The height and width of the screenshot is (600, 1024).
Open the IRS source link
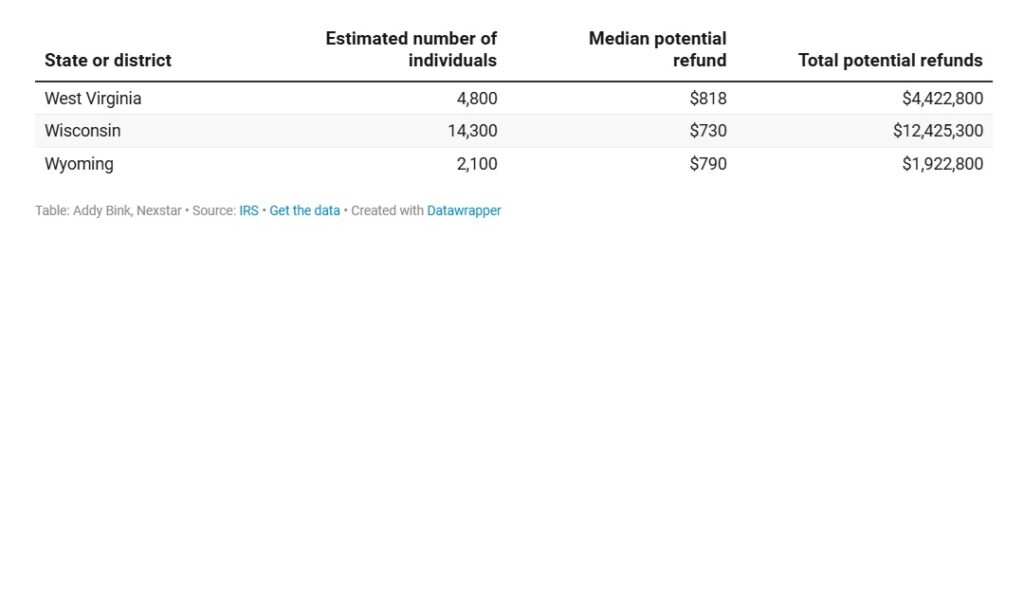pyautogui.click(x=248, y=211)
